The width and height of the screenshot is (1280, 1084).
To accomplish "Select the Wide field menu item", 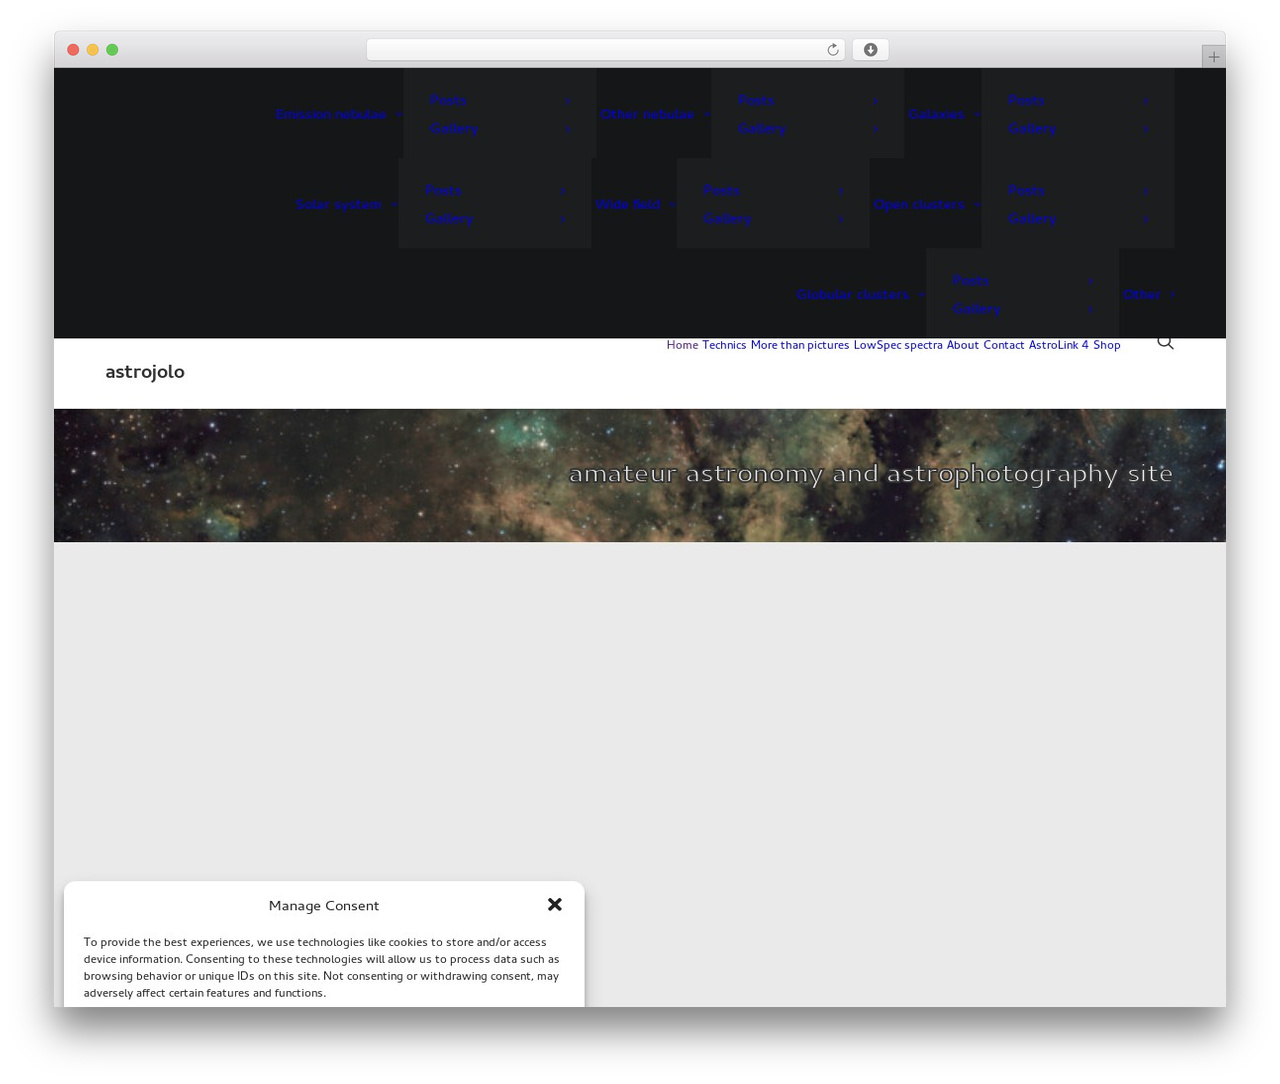I will [x=628, y=204].
